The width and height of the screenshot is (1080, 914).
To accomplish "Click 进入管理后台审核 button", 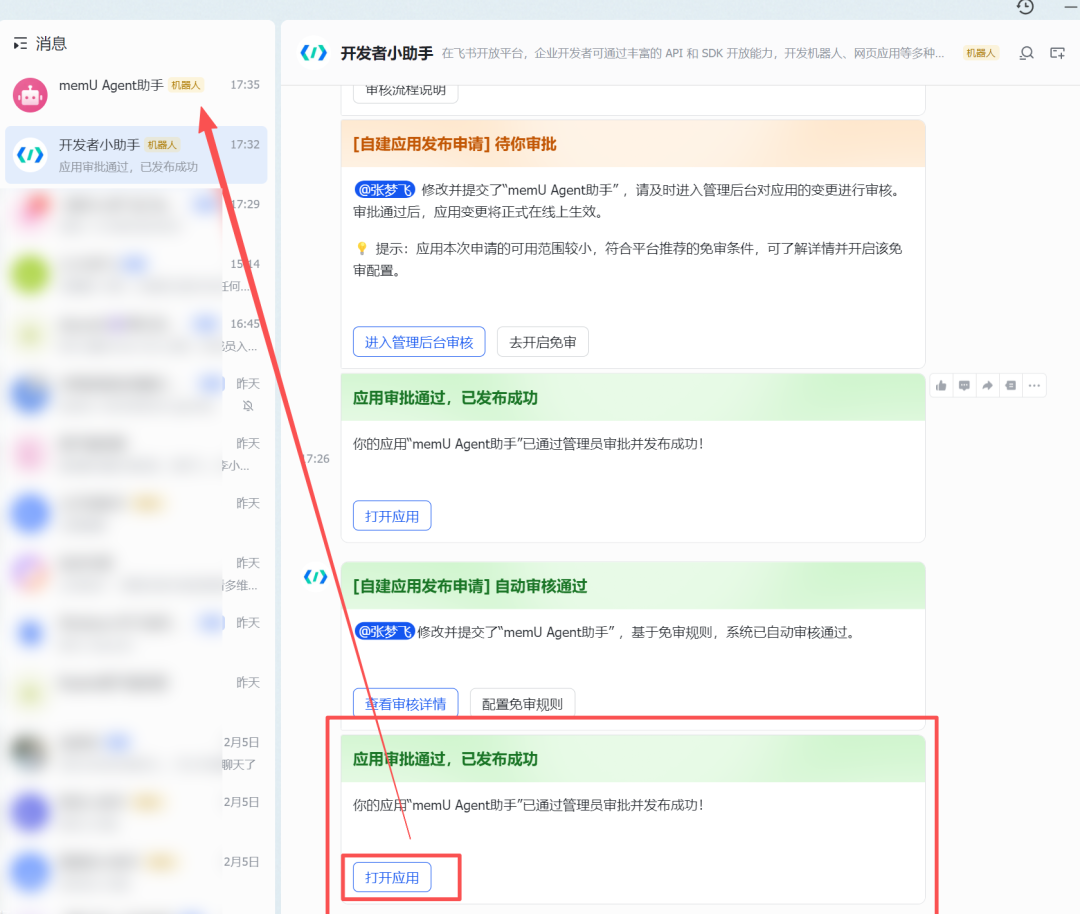I will tap(419, 342).
